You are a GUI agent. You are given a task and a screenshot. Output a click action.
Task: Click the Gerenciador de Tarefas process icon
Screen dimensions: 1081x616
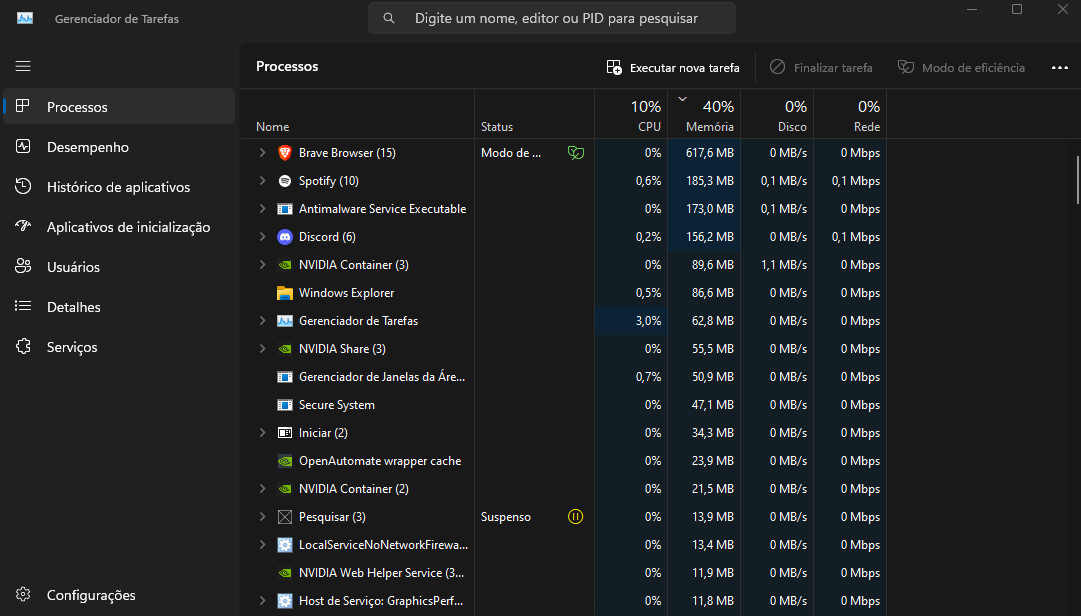(285, 321)
